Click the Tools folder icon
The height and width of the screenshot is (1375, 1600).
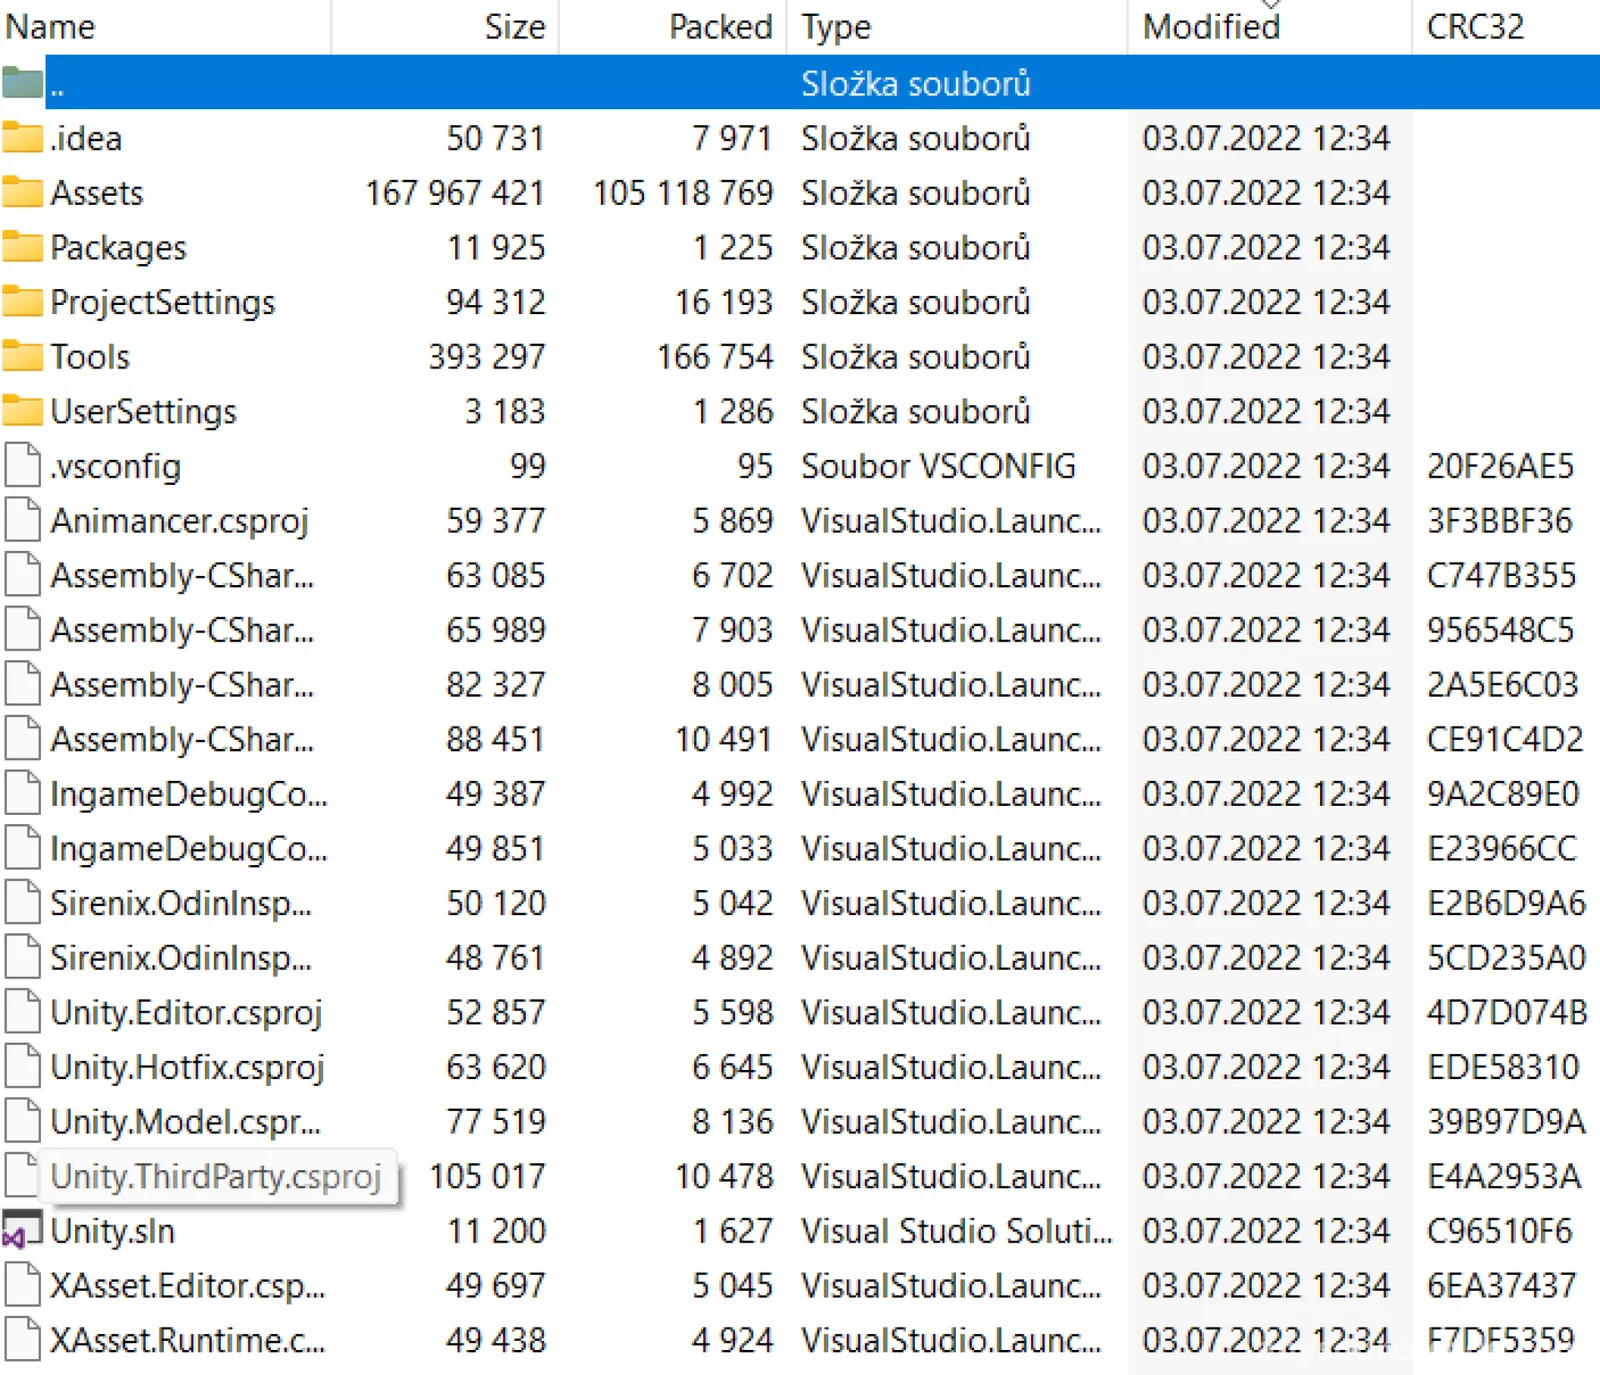pos(22,356)
